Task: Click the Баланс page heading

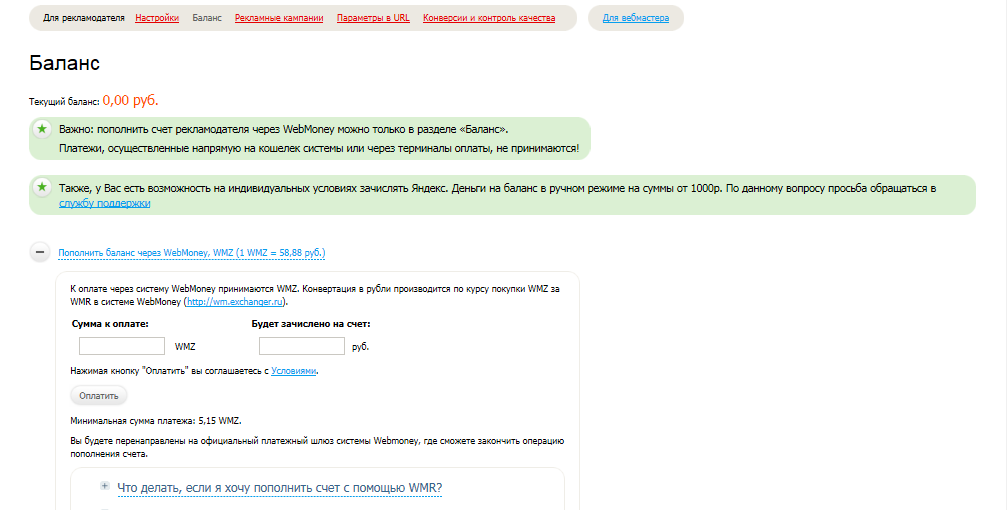Action: (65, 63)
